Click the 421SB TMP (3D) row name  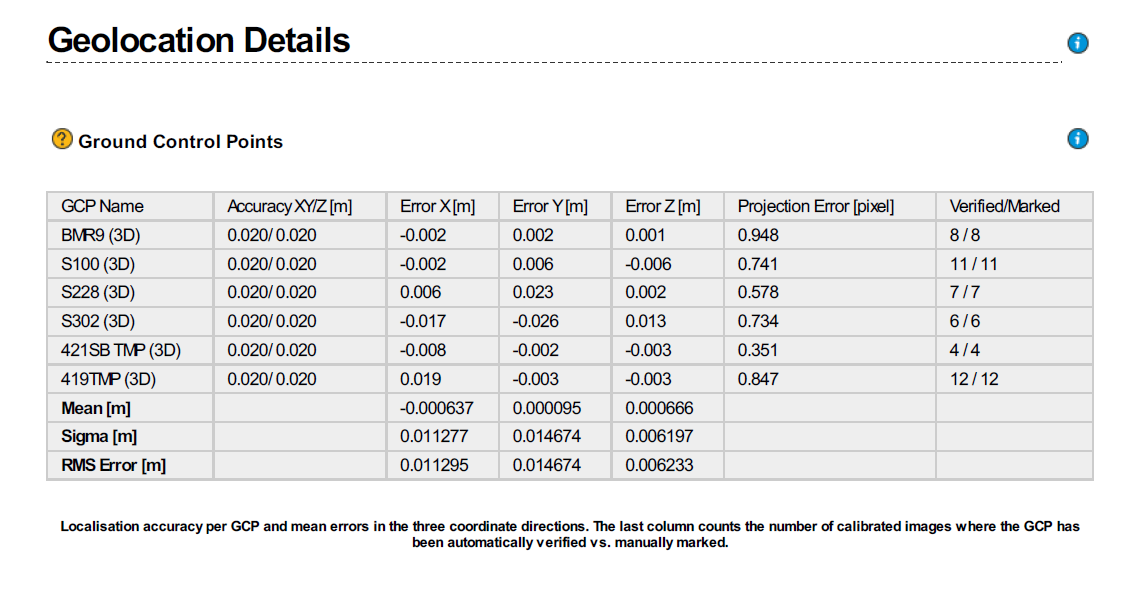tap(120, 350)
